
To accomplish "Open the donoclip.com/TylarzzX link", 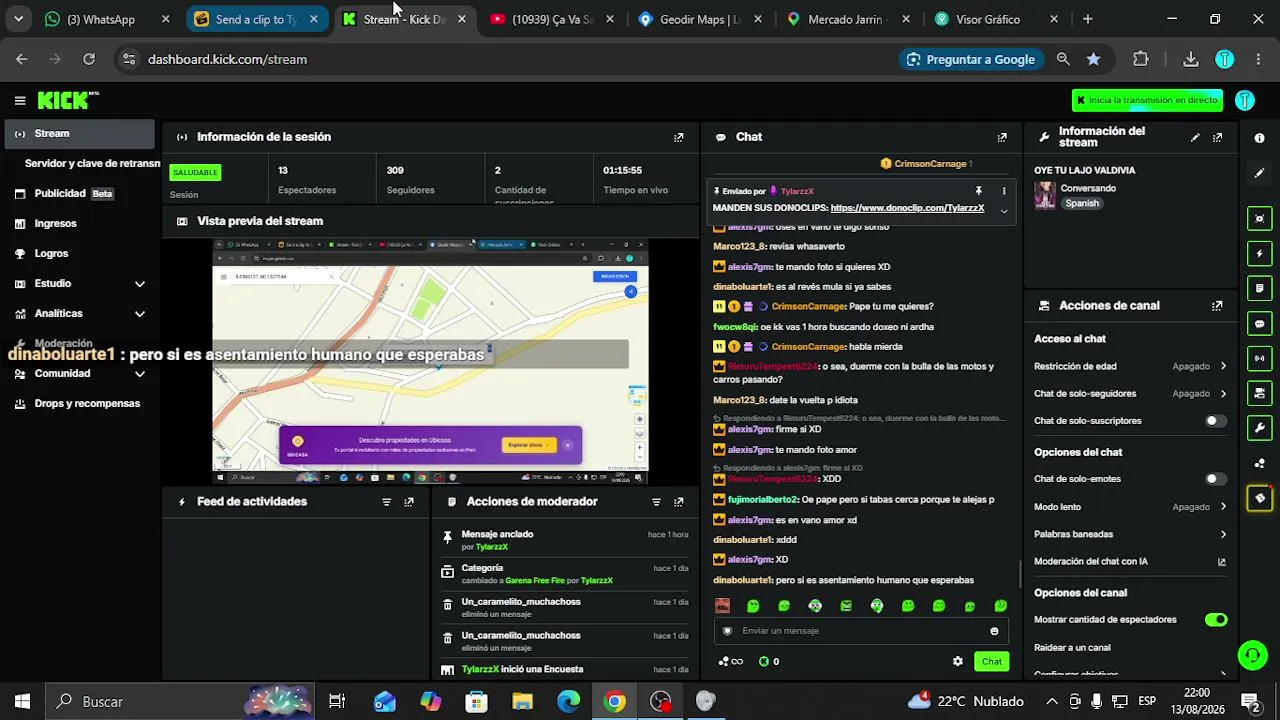I will 907,209.
